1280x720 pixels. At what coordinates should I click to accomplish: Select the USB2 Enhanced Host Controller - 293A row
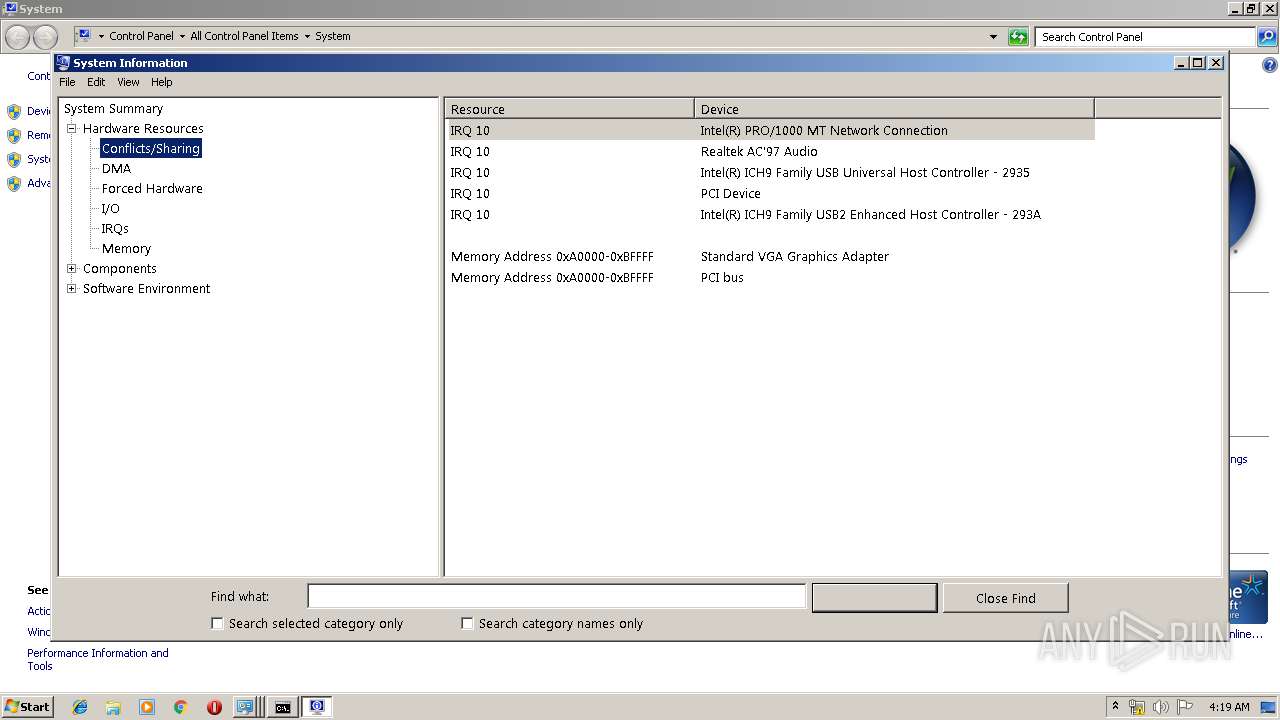coord(770,214)
